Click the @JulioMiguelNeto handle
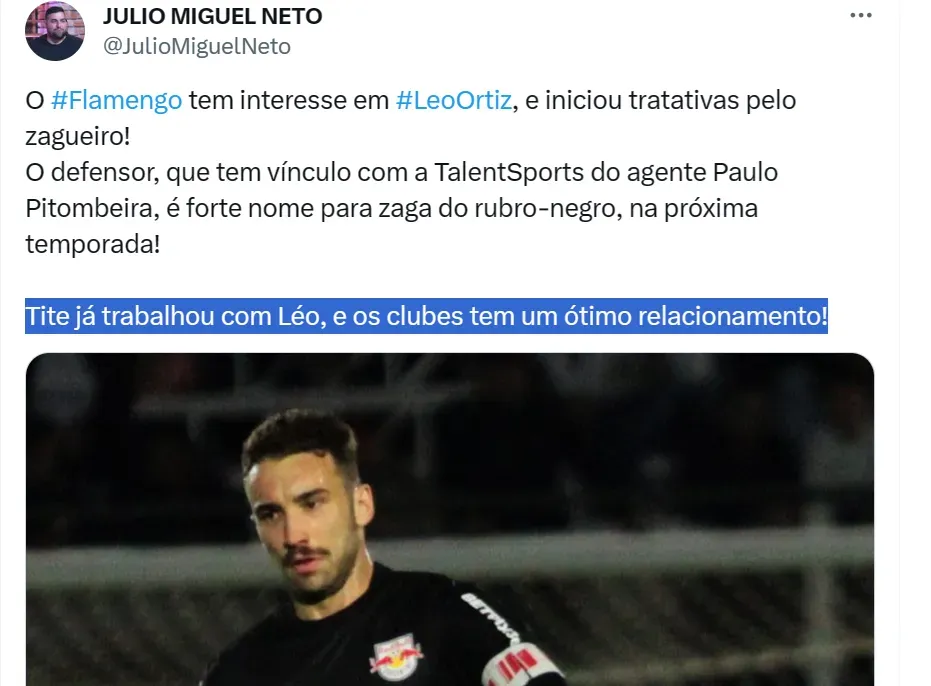The height and width of the screenshot is (686, 931). point(197,46)
